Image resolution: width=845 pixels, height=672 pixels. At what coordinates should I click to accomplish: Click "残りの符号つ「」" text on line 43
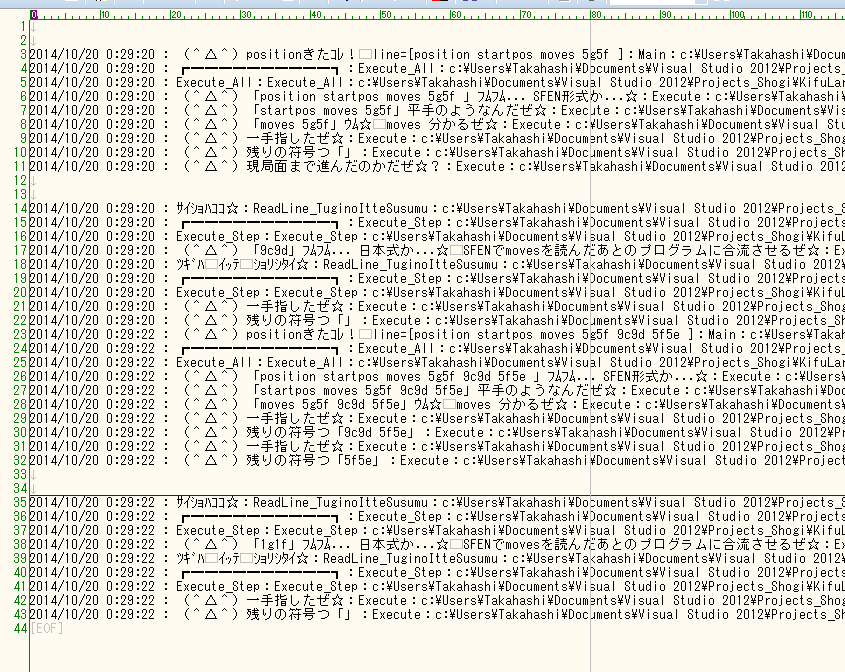click(x=302, y=615)
